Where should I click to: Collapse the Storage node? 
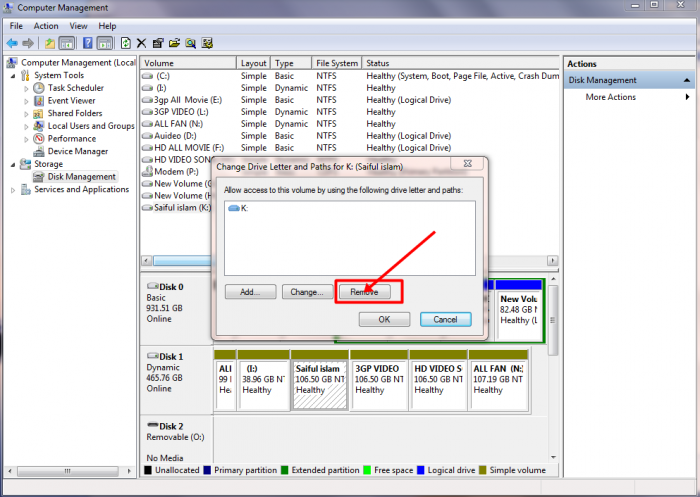pos(13,165)
